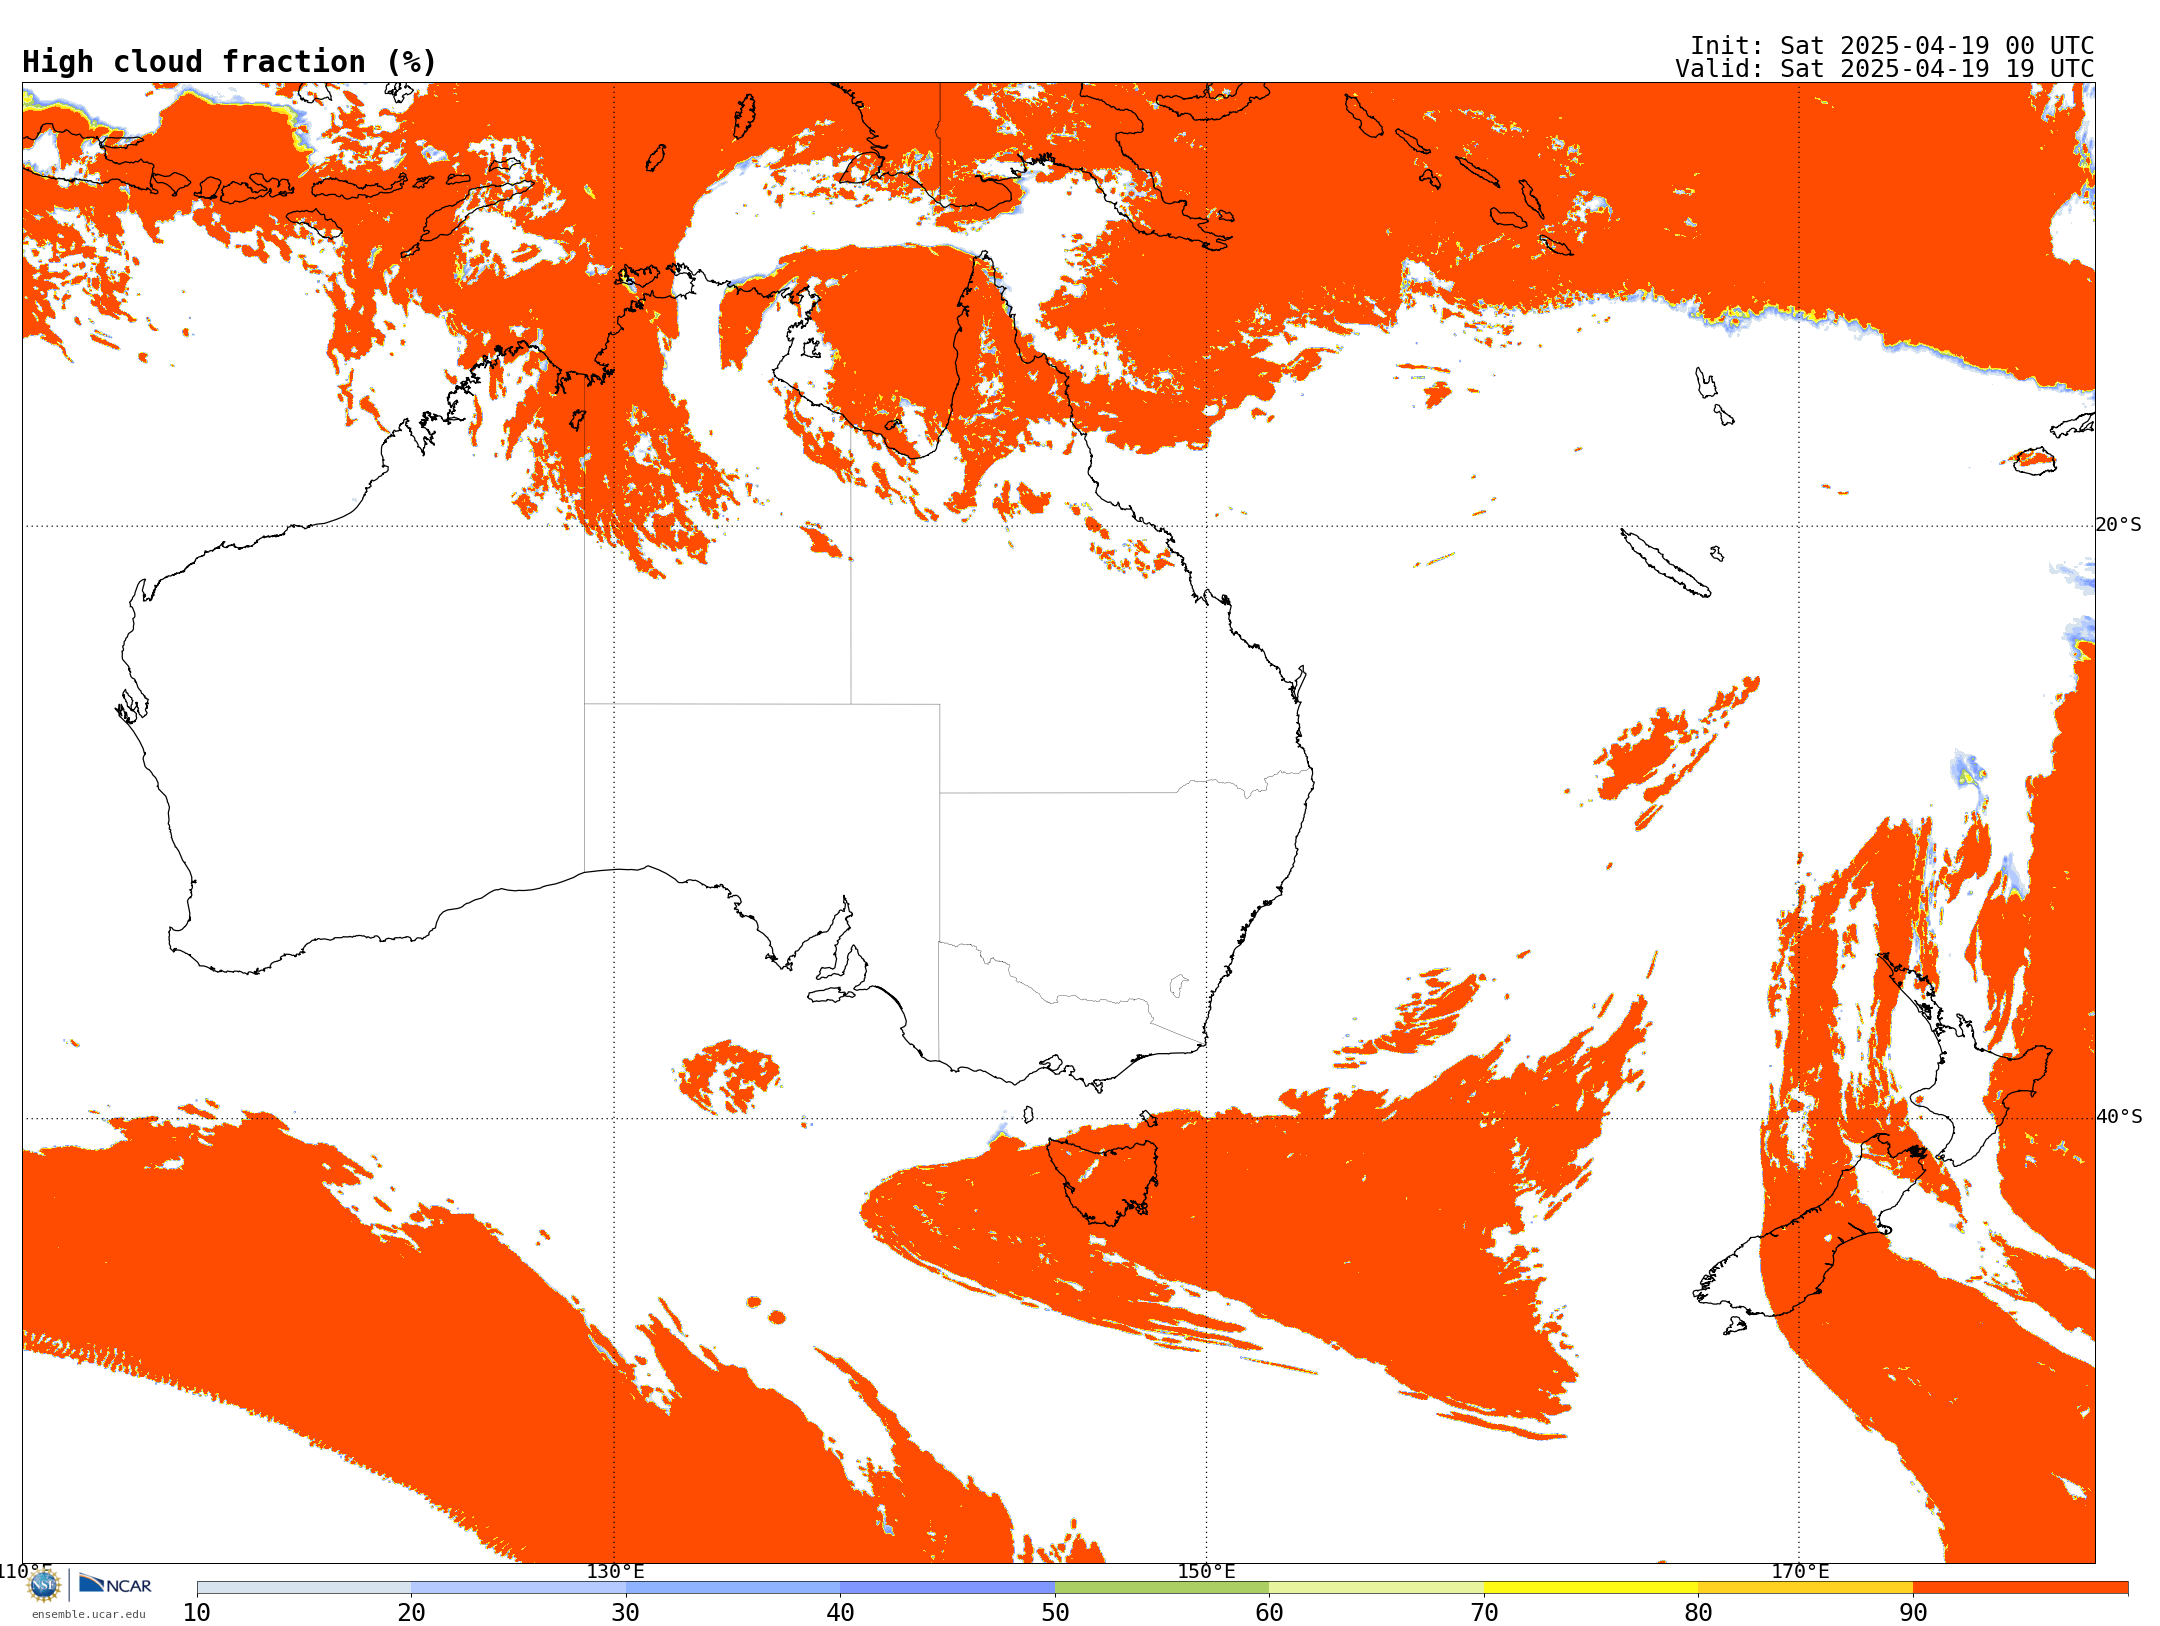The width and height of the screenshot is (2160, 1626).
Task: Click the colorbar tick label 60
Action: click(x=1269, y=1612)
